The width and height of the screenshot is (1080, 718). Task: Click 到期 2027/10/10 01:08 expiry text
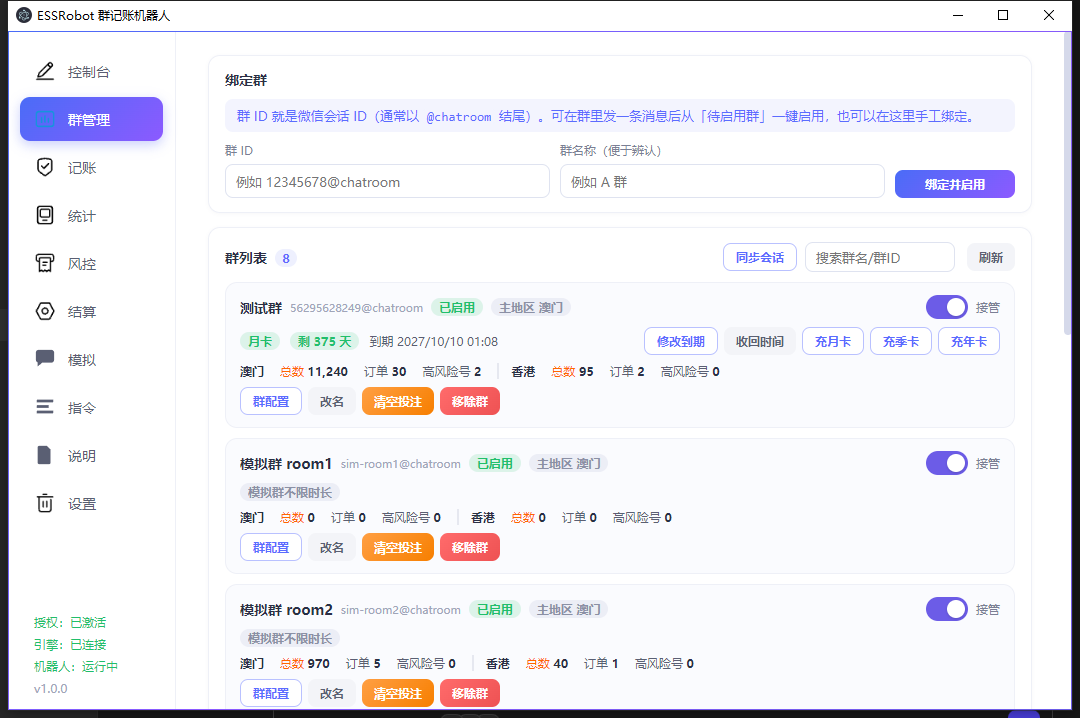(x=433, y=341)
